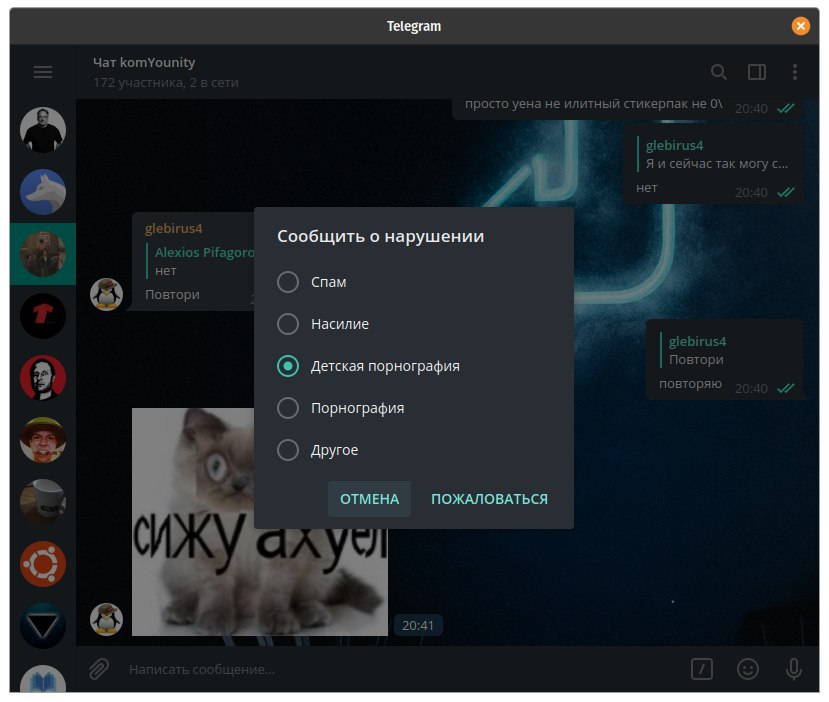
Task: Open the hamburger main menu
Action: (x=43, y=72)
